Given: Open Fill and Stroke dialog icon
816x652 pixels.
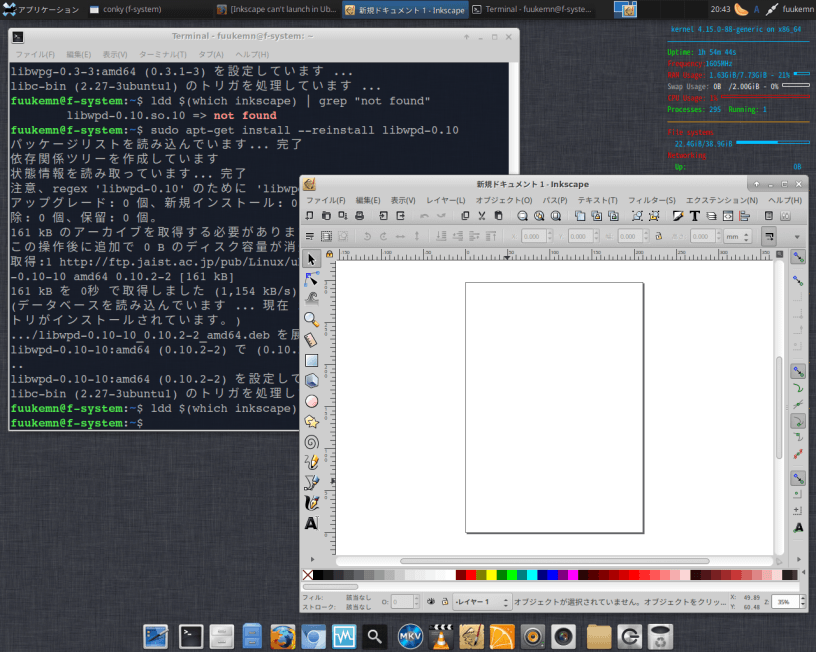Looking at the screenshot, I should (678, 215).
